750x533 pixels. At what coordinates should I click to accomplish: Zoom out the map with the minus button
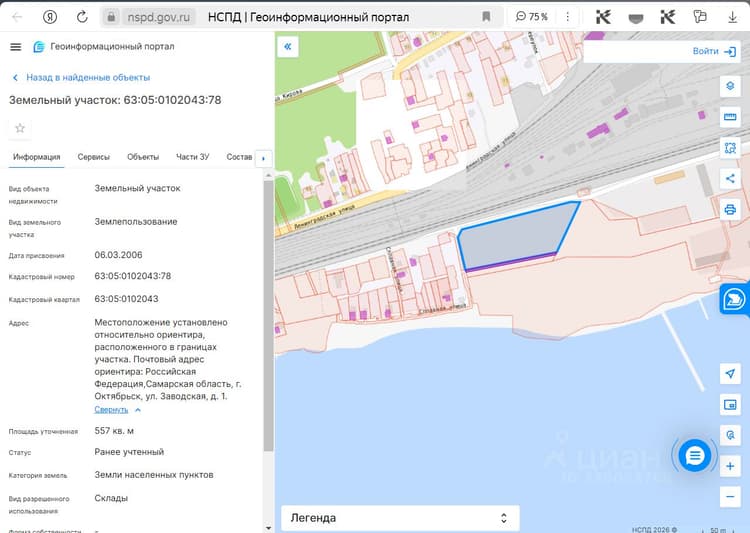coord(730,497)
